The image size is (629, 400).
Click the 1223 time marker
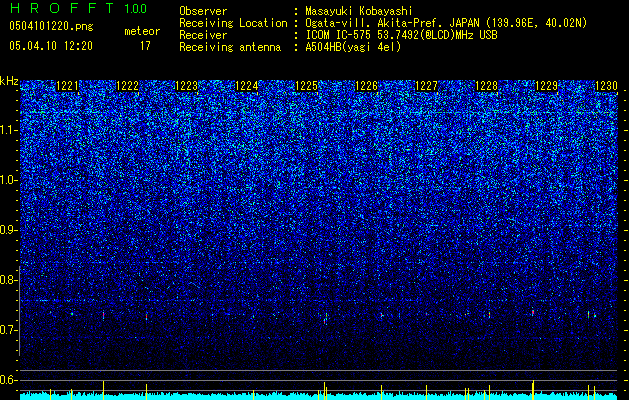(x=187, y=86)
